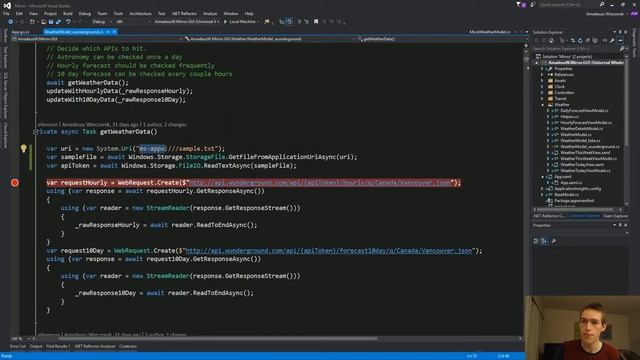Click the Navigate Backward toolbar icon

(11, 22)
